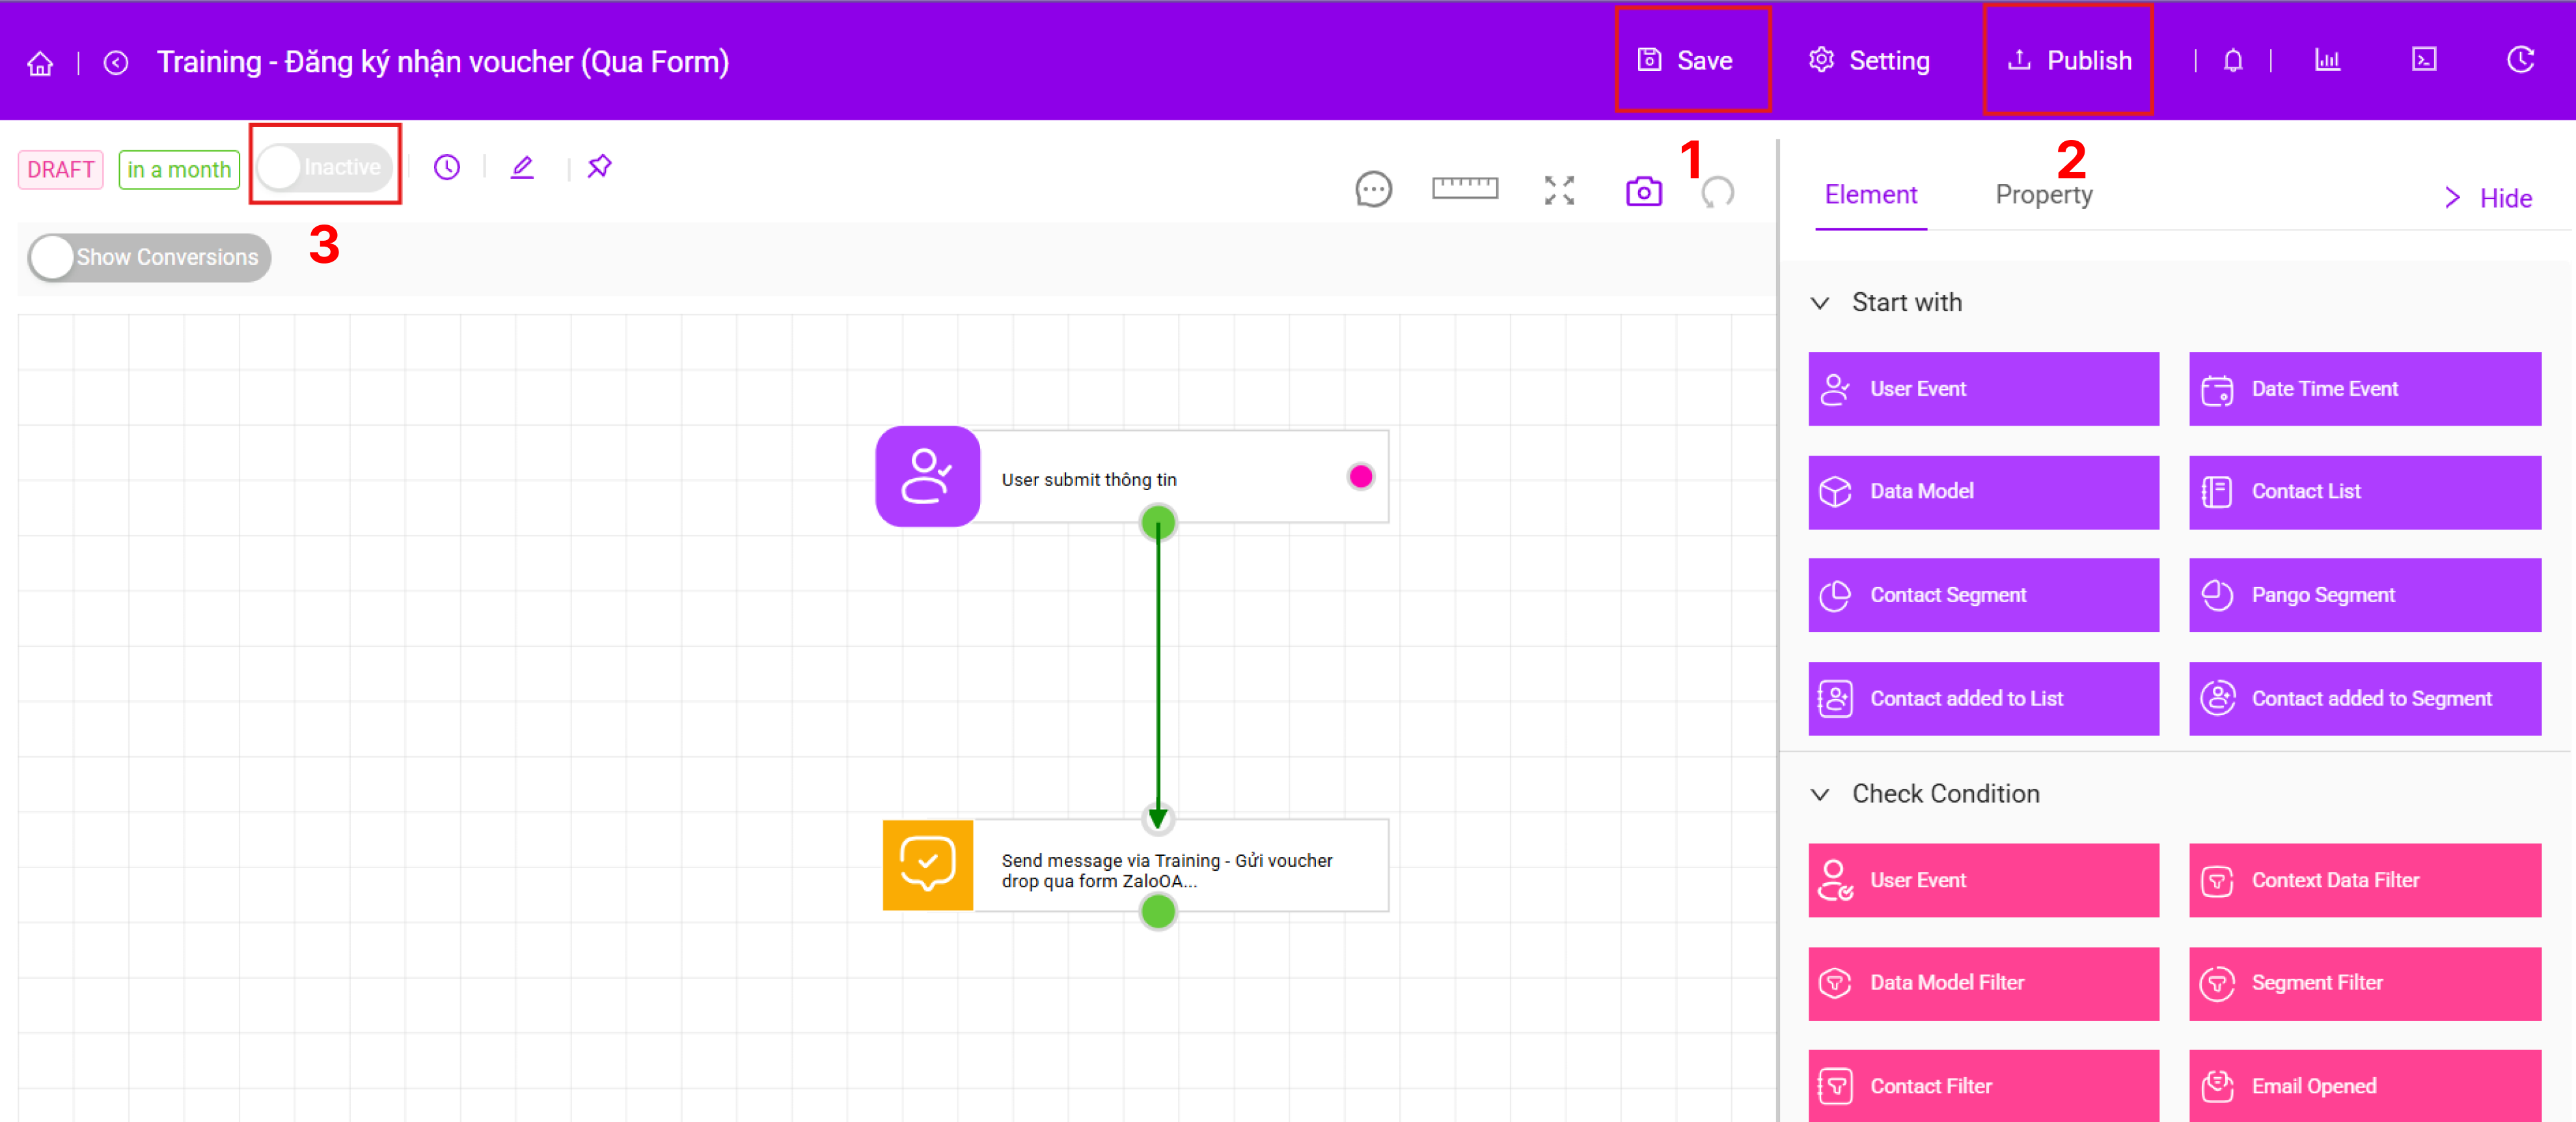The image size is (2576, 1122).
Task: Take a snapshot with camera icon
Action: coord(1644,191)
